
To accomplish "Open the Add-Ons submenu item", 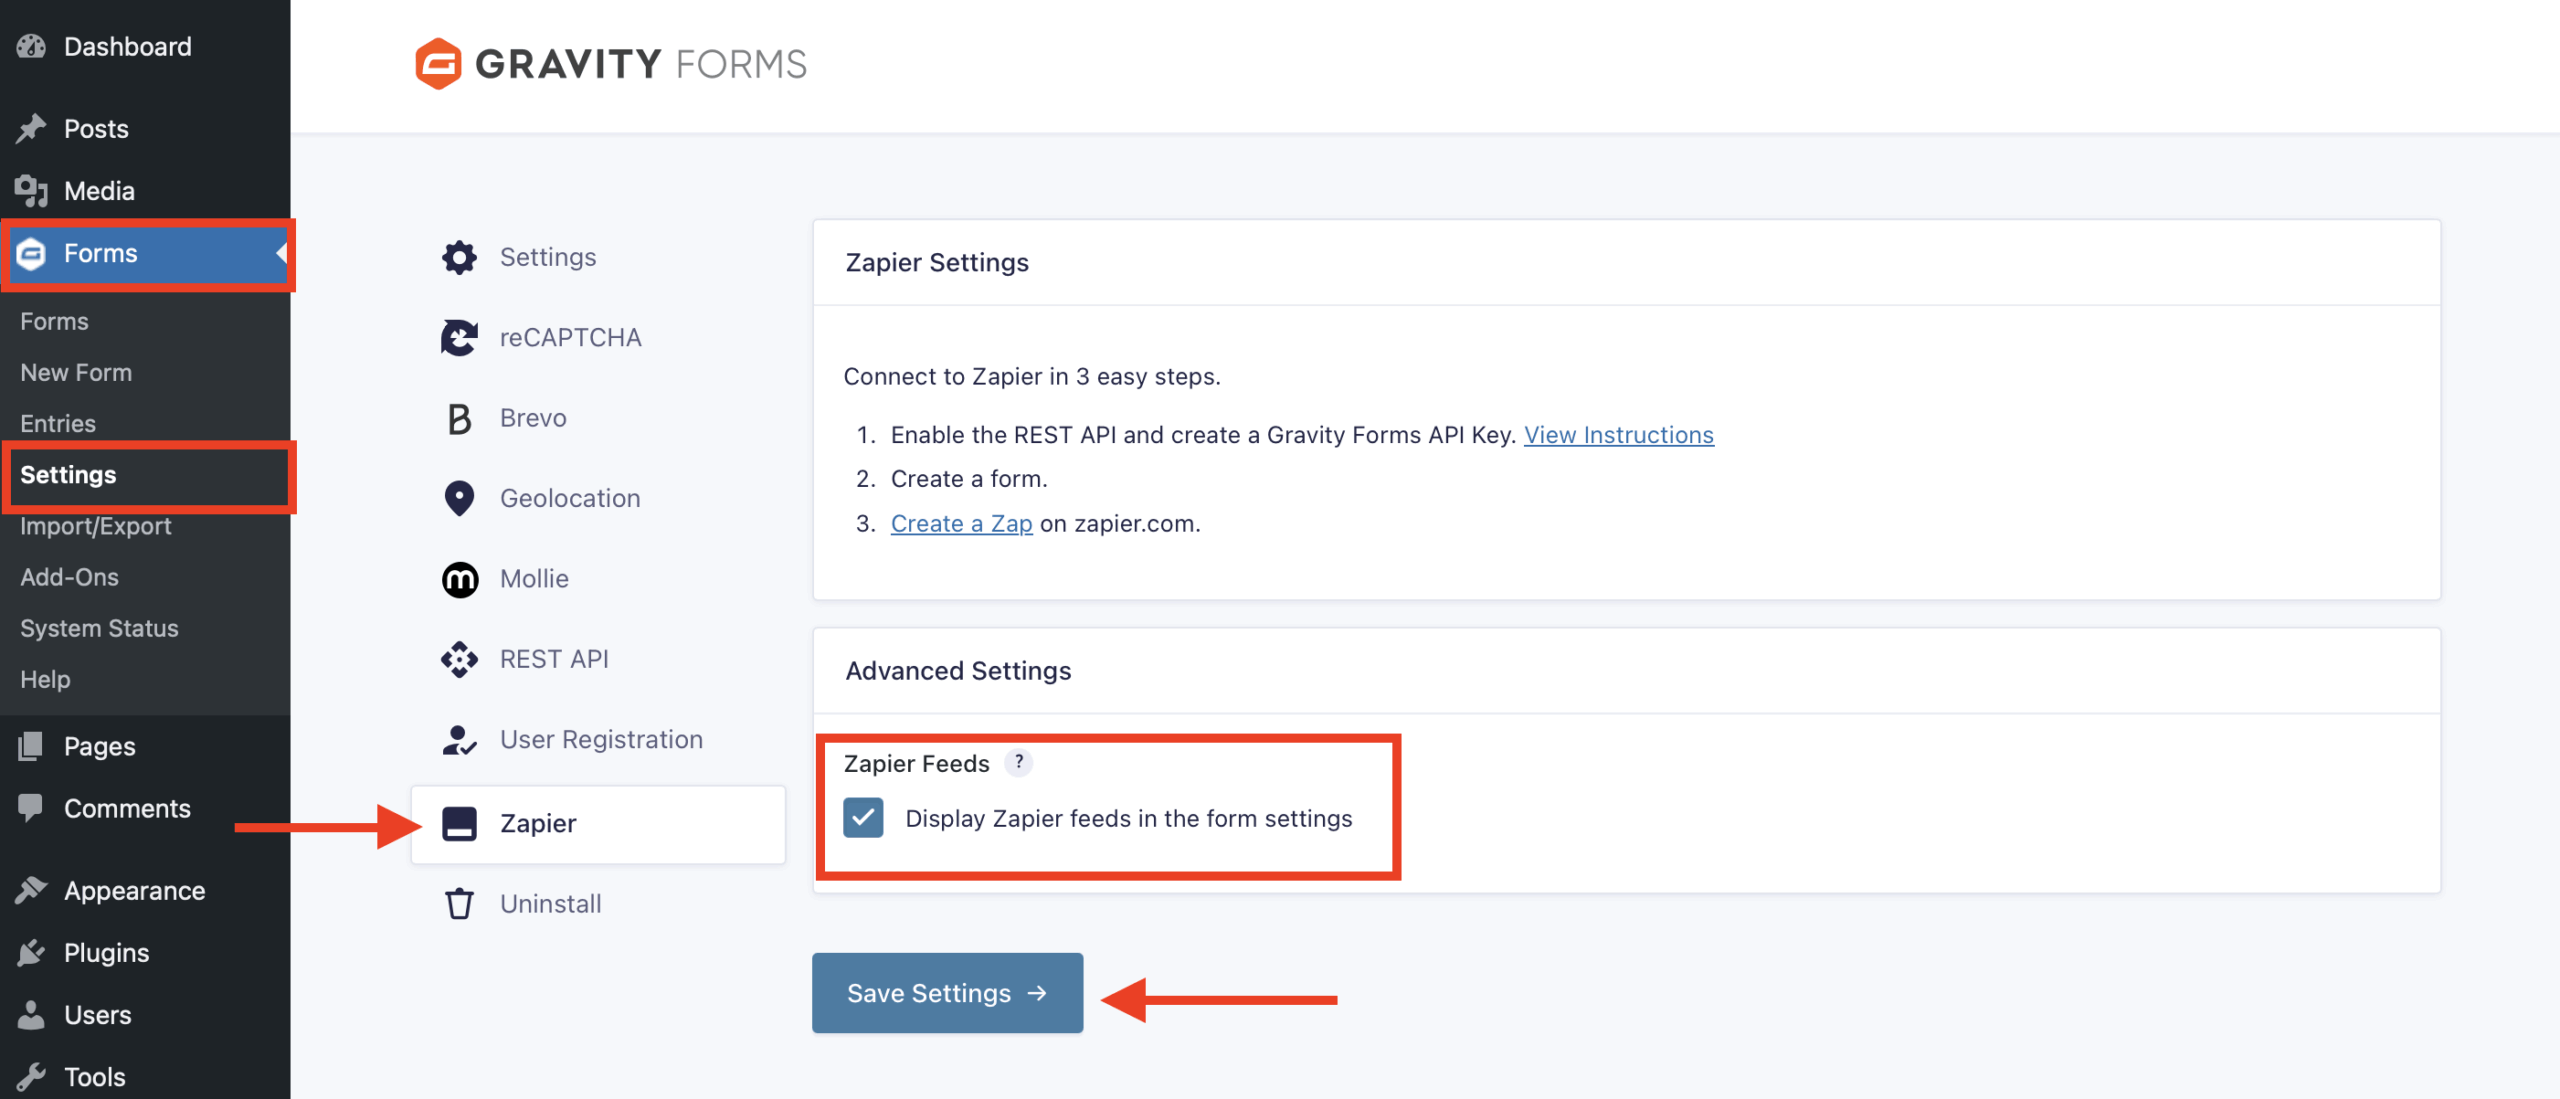I will click(70, 577).
